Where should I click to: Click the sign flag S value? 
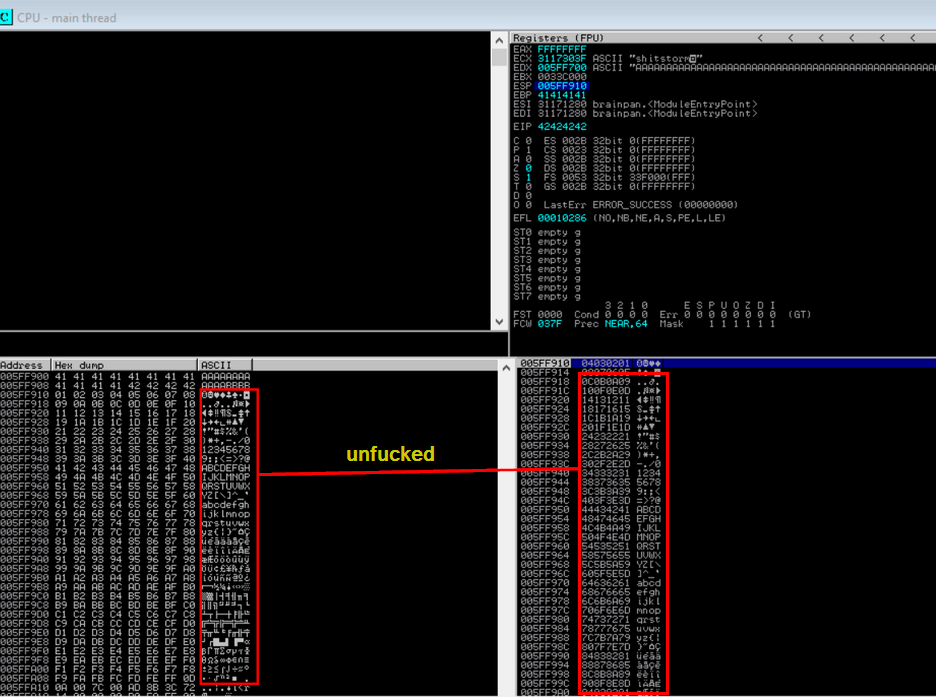pos(528,177)
